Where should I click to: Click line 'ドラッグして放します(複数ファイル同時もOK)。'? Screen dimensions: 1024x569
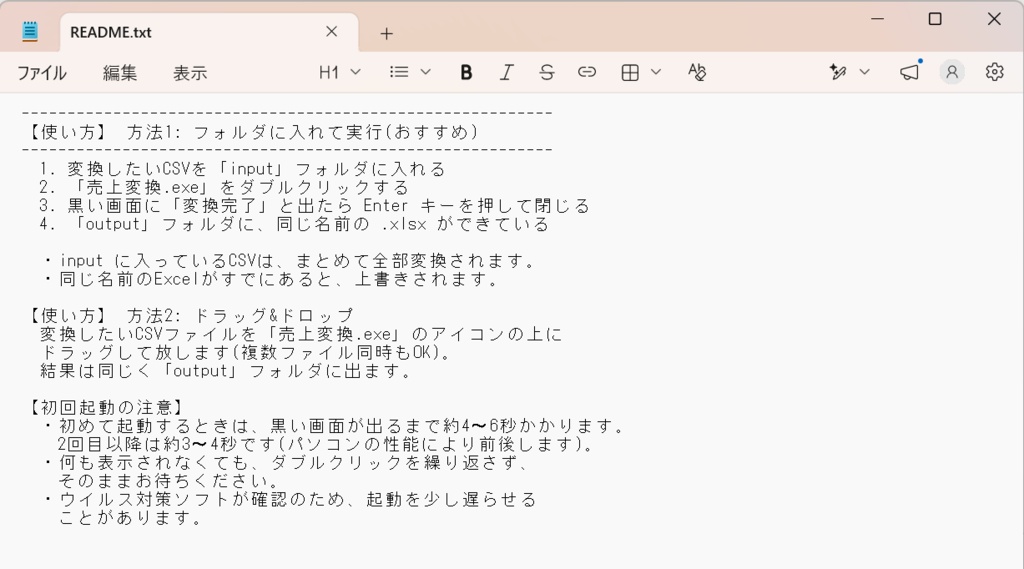point(246,352)
